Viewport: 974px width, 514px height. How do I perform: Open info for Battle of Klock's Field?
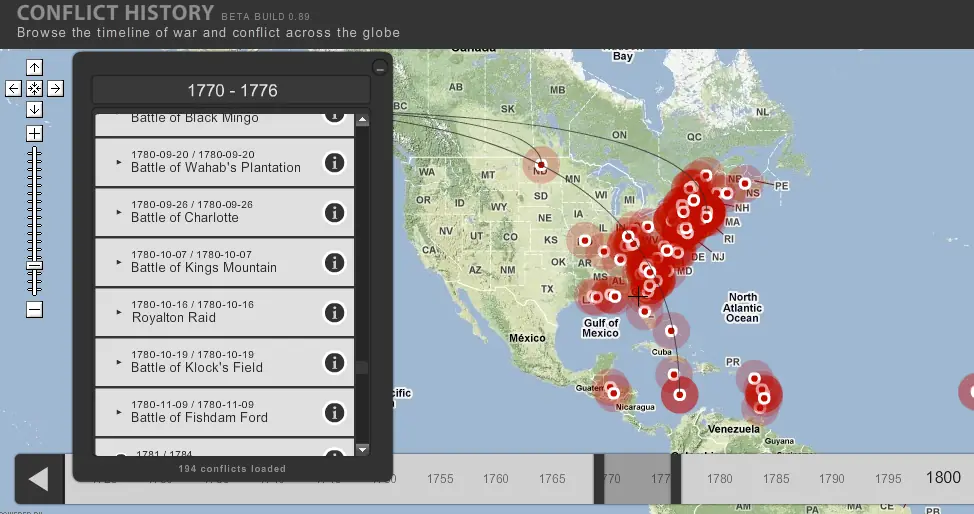334,362
